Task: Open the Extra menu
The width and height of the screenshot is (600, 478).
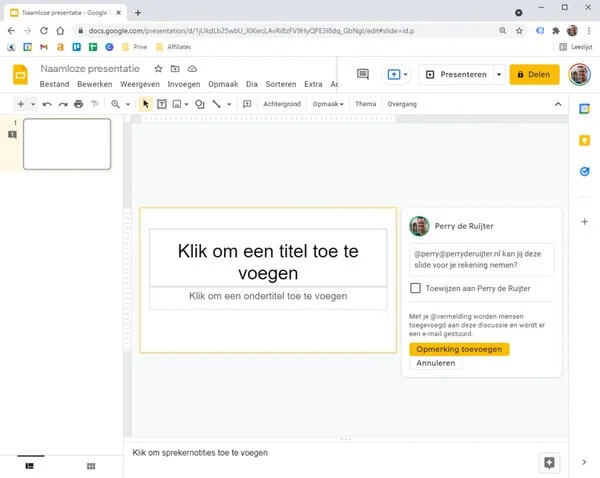Action: pyautogui.click(x=313, y=84)
